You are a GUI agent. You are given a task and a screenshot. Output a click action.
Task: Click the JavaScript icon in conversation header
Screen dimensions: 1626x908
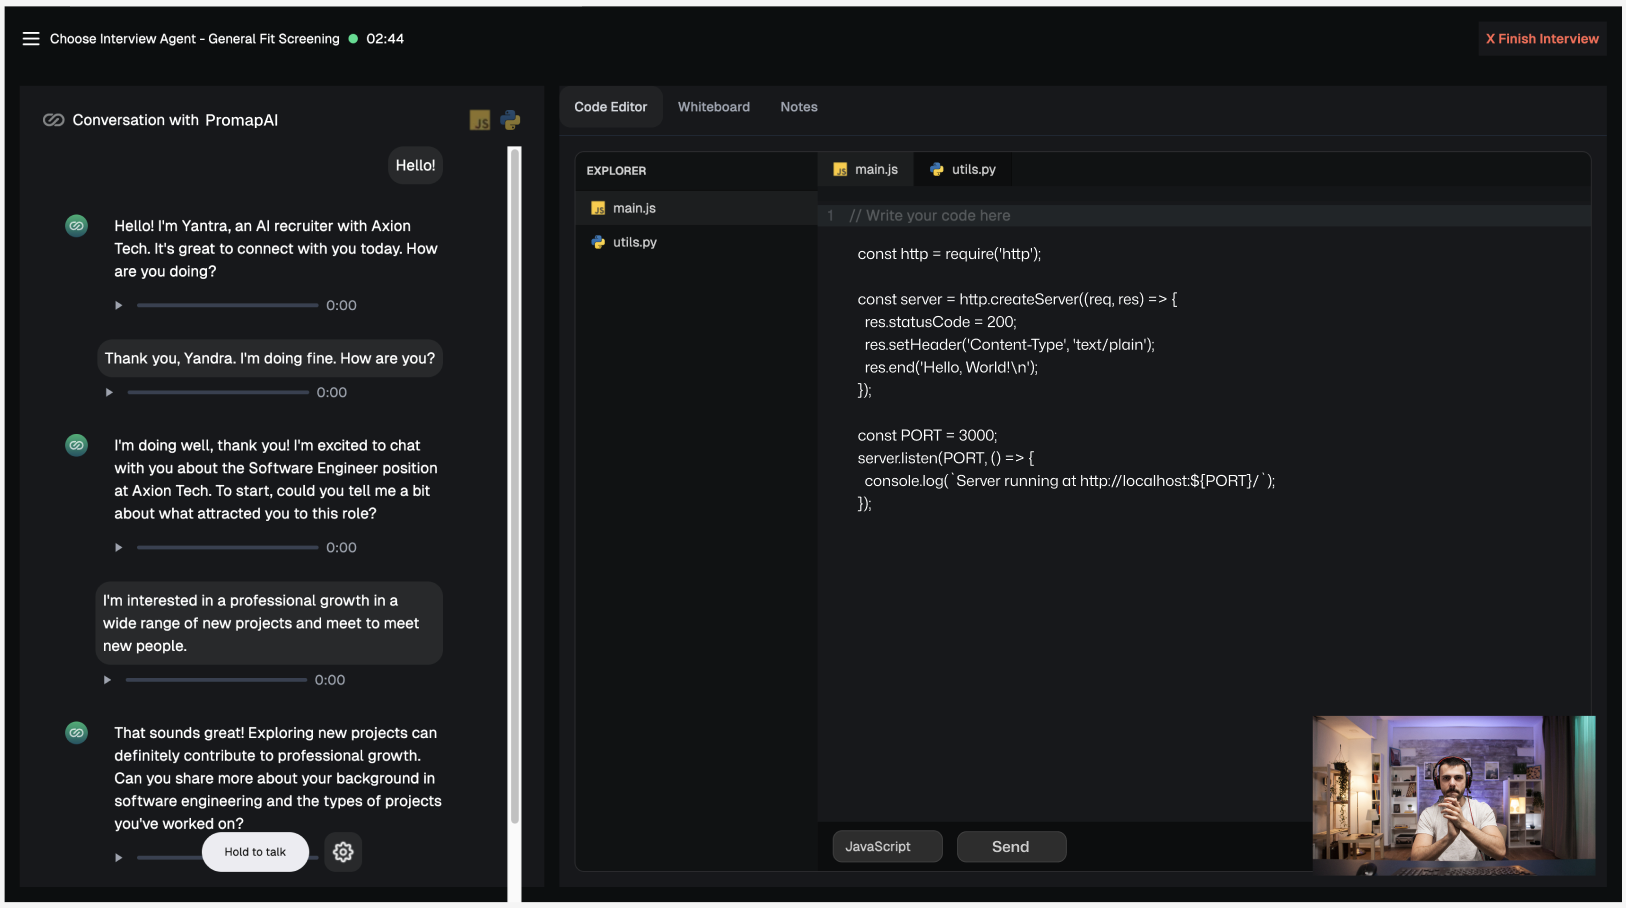(x=480, y=120)
